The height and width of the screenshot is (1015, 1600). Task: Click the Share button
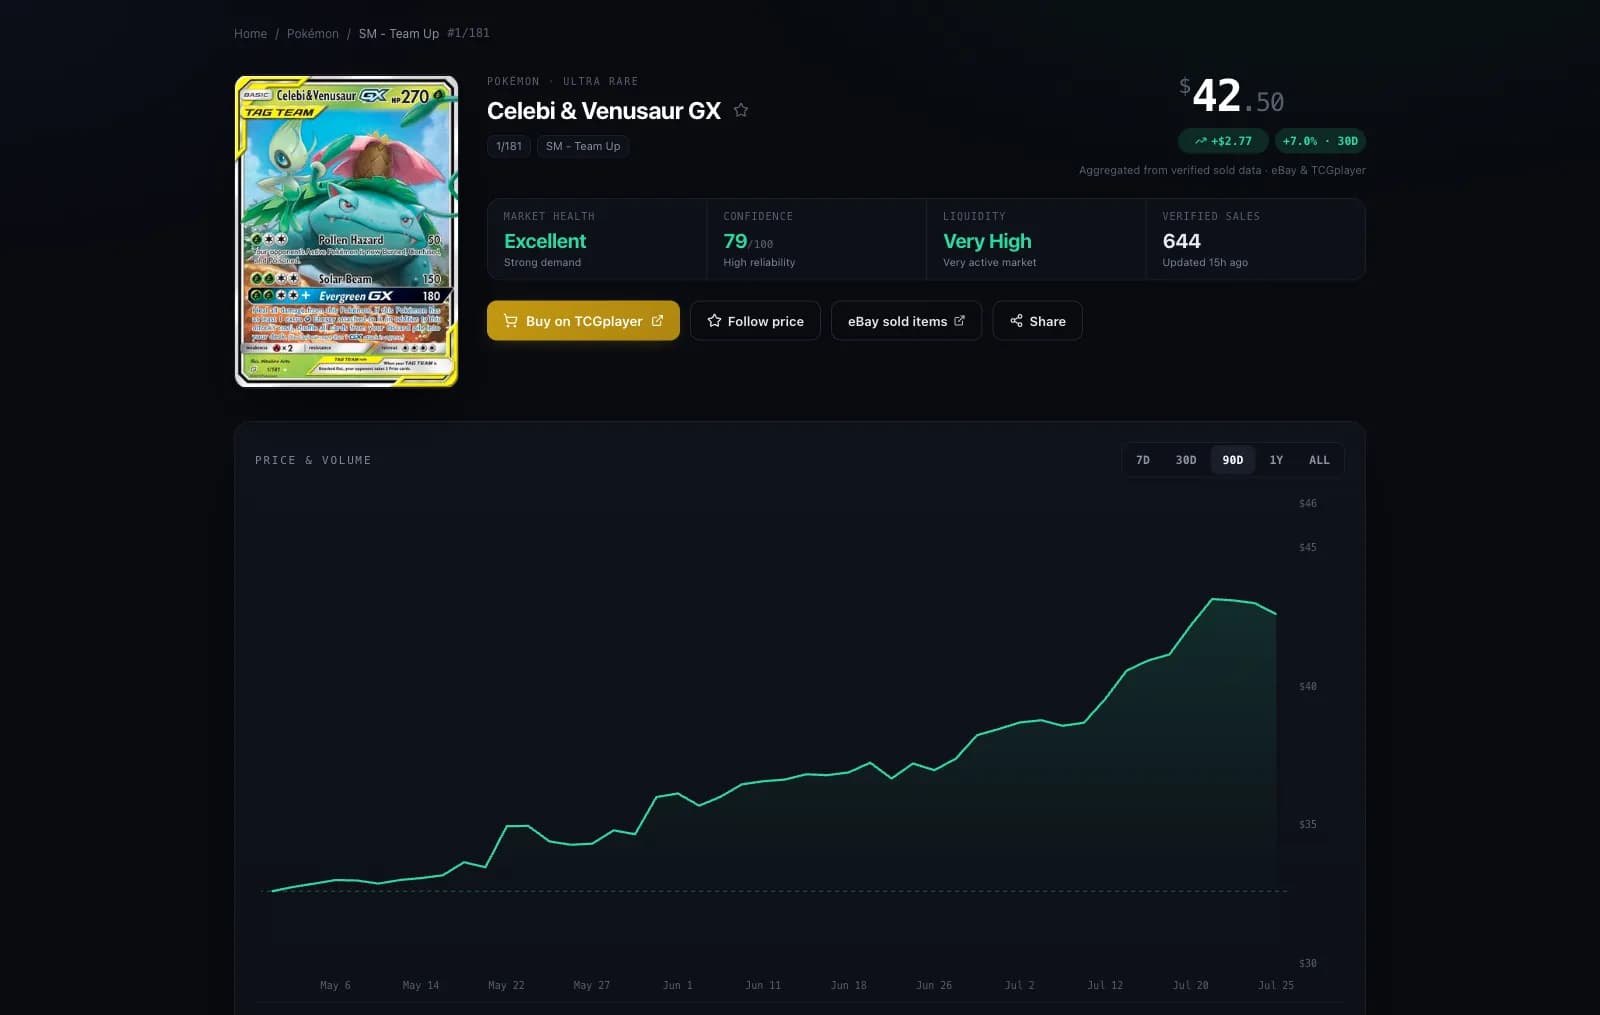click(1037, 321)
